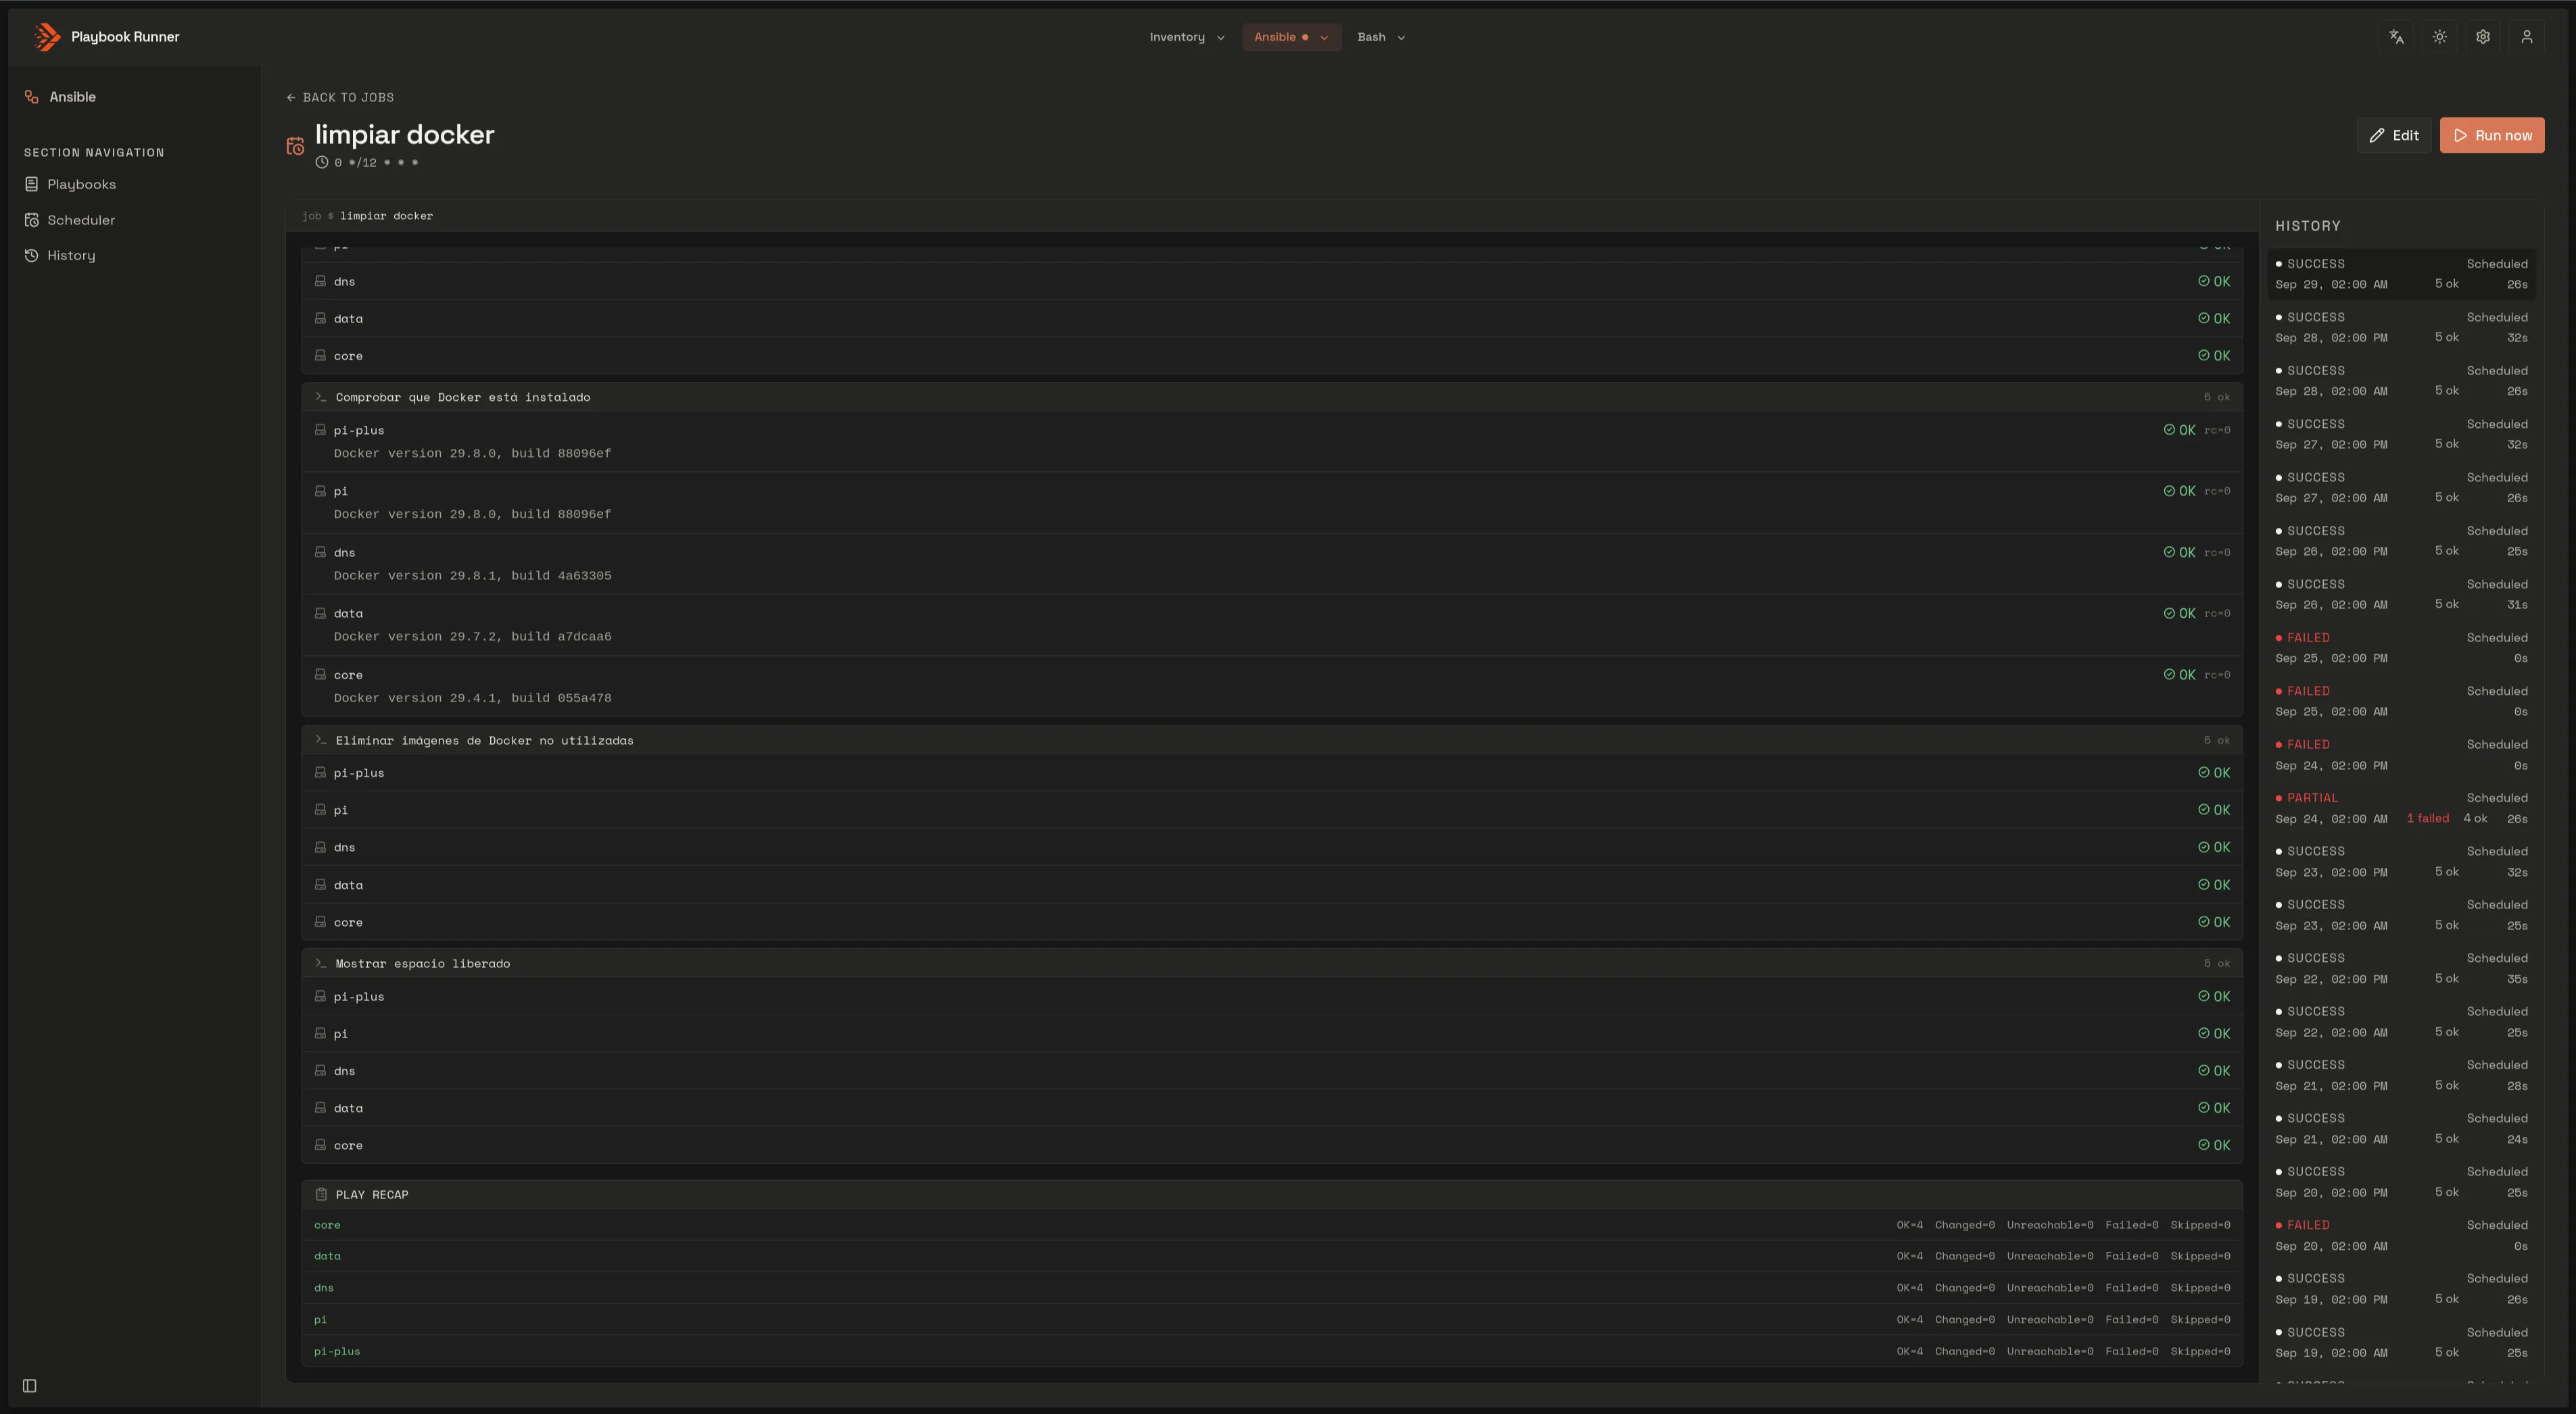Collapse task Comprobar que Docker está instalado
The width and height of the screenshot is (2576, 1414).
1272,397
